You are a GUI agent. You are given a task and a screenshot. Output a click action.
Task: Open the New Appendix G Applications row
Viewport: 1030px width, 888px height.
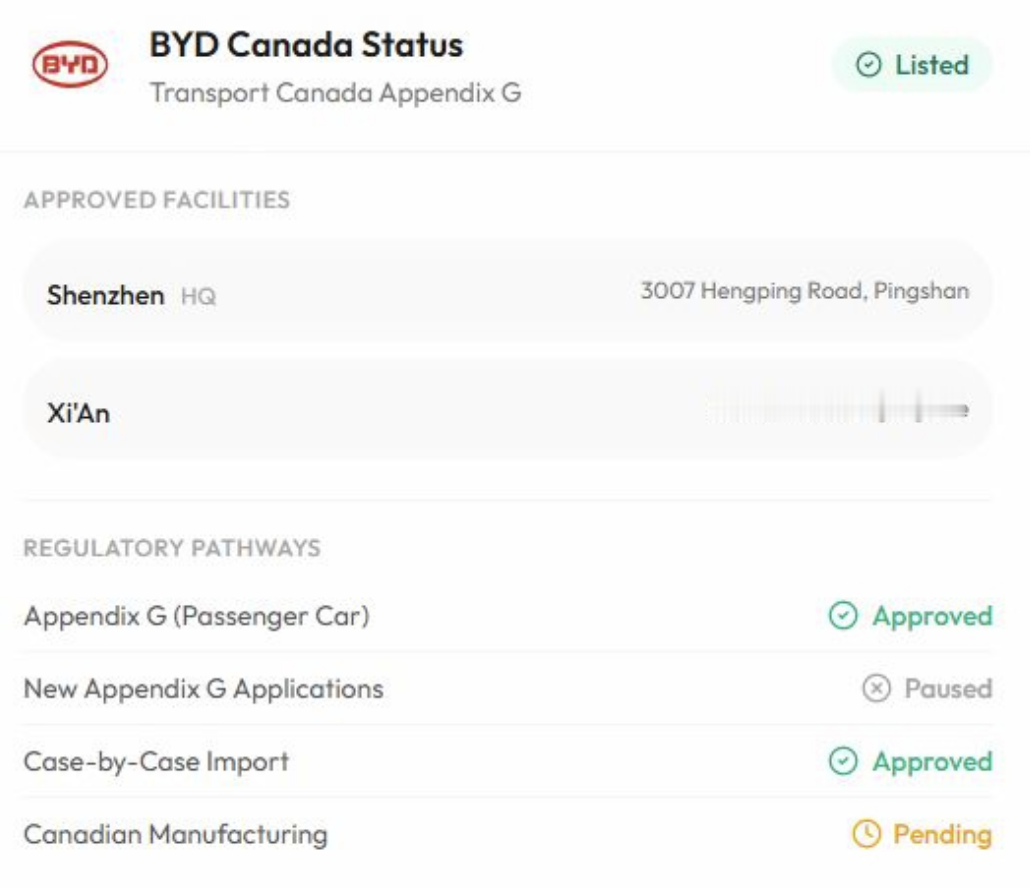pyautogui.click(x=203, y=689)
